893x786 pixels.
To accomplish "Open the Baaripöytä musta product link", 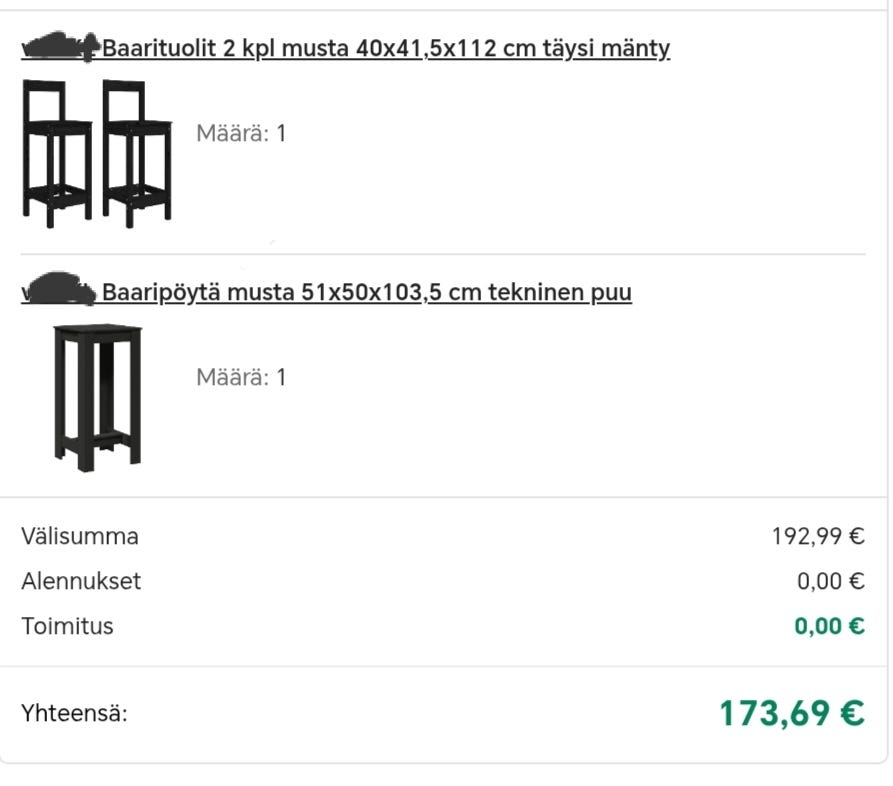I will [326, 292].
